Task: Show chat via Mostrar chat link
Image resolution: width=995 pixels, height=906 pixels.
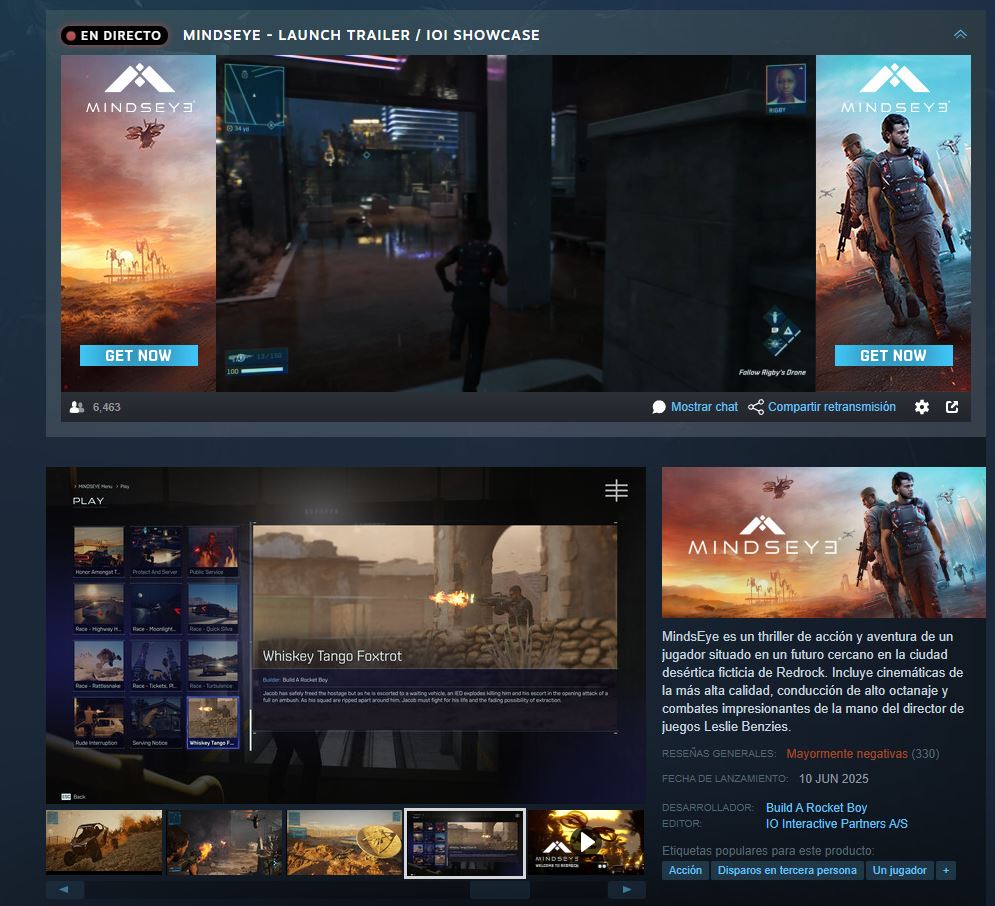Action: (x=704, y=407)
